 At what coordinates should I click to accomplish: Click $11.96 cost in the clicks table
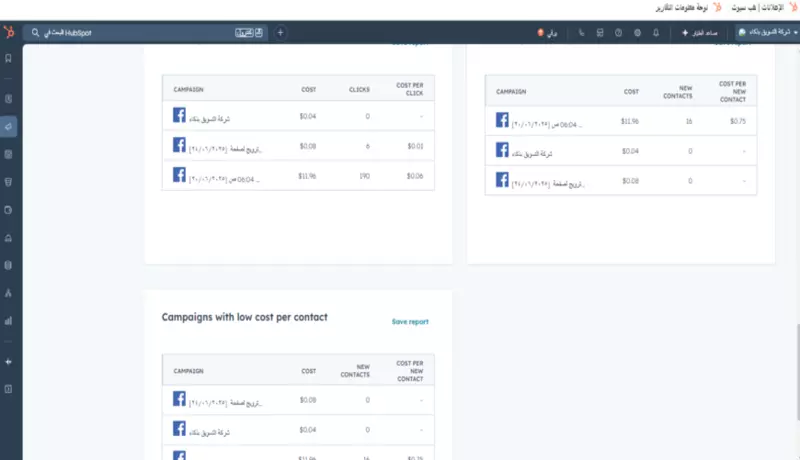pyautogui.click(x=307, y=176)
